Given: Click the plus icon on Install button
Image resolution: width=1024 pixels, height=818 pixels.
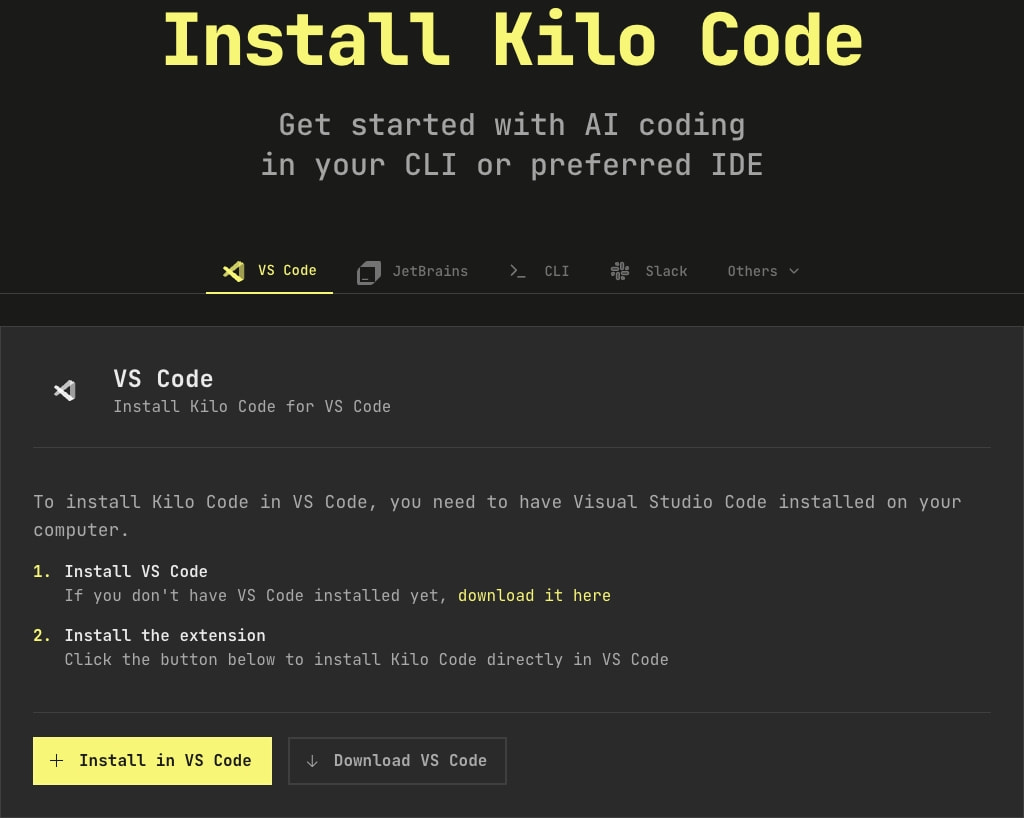Looking at the screenshot, I should coord(57,761).
